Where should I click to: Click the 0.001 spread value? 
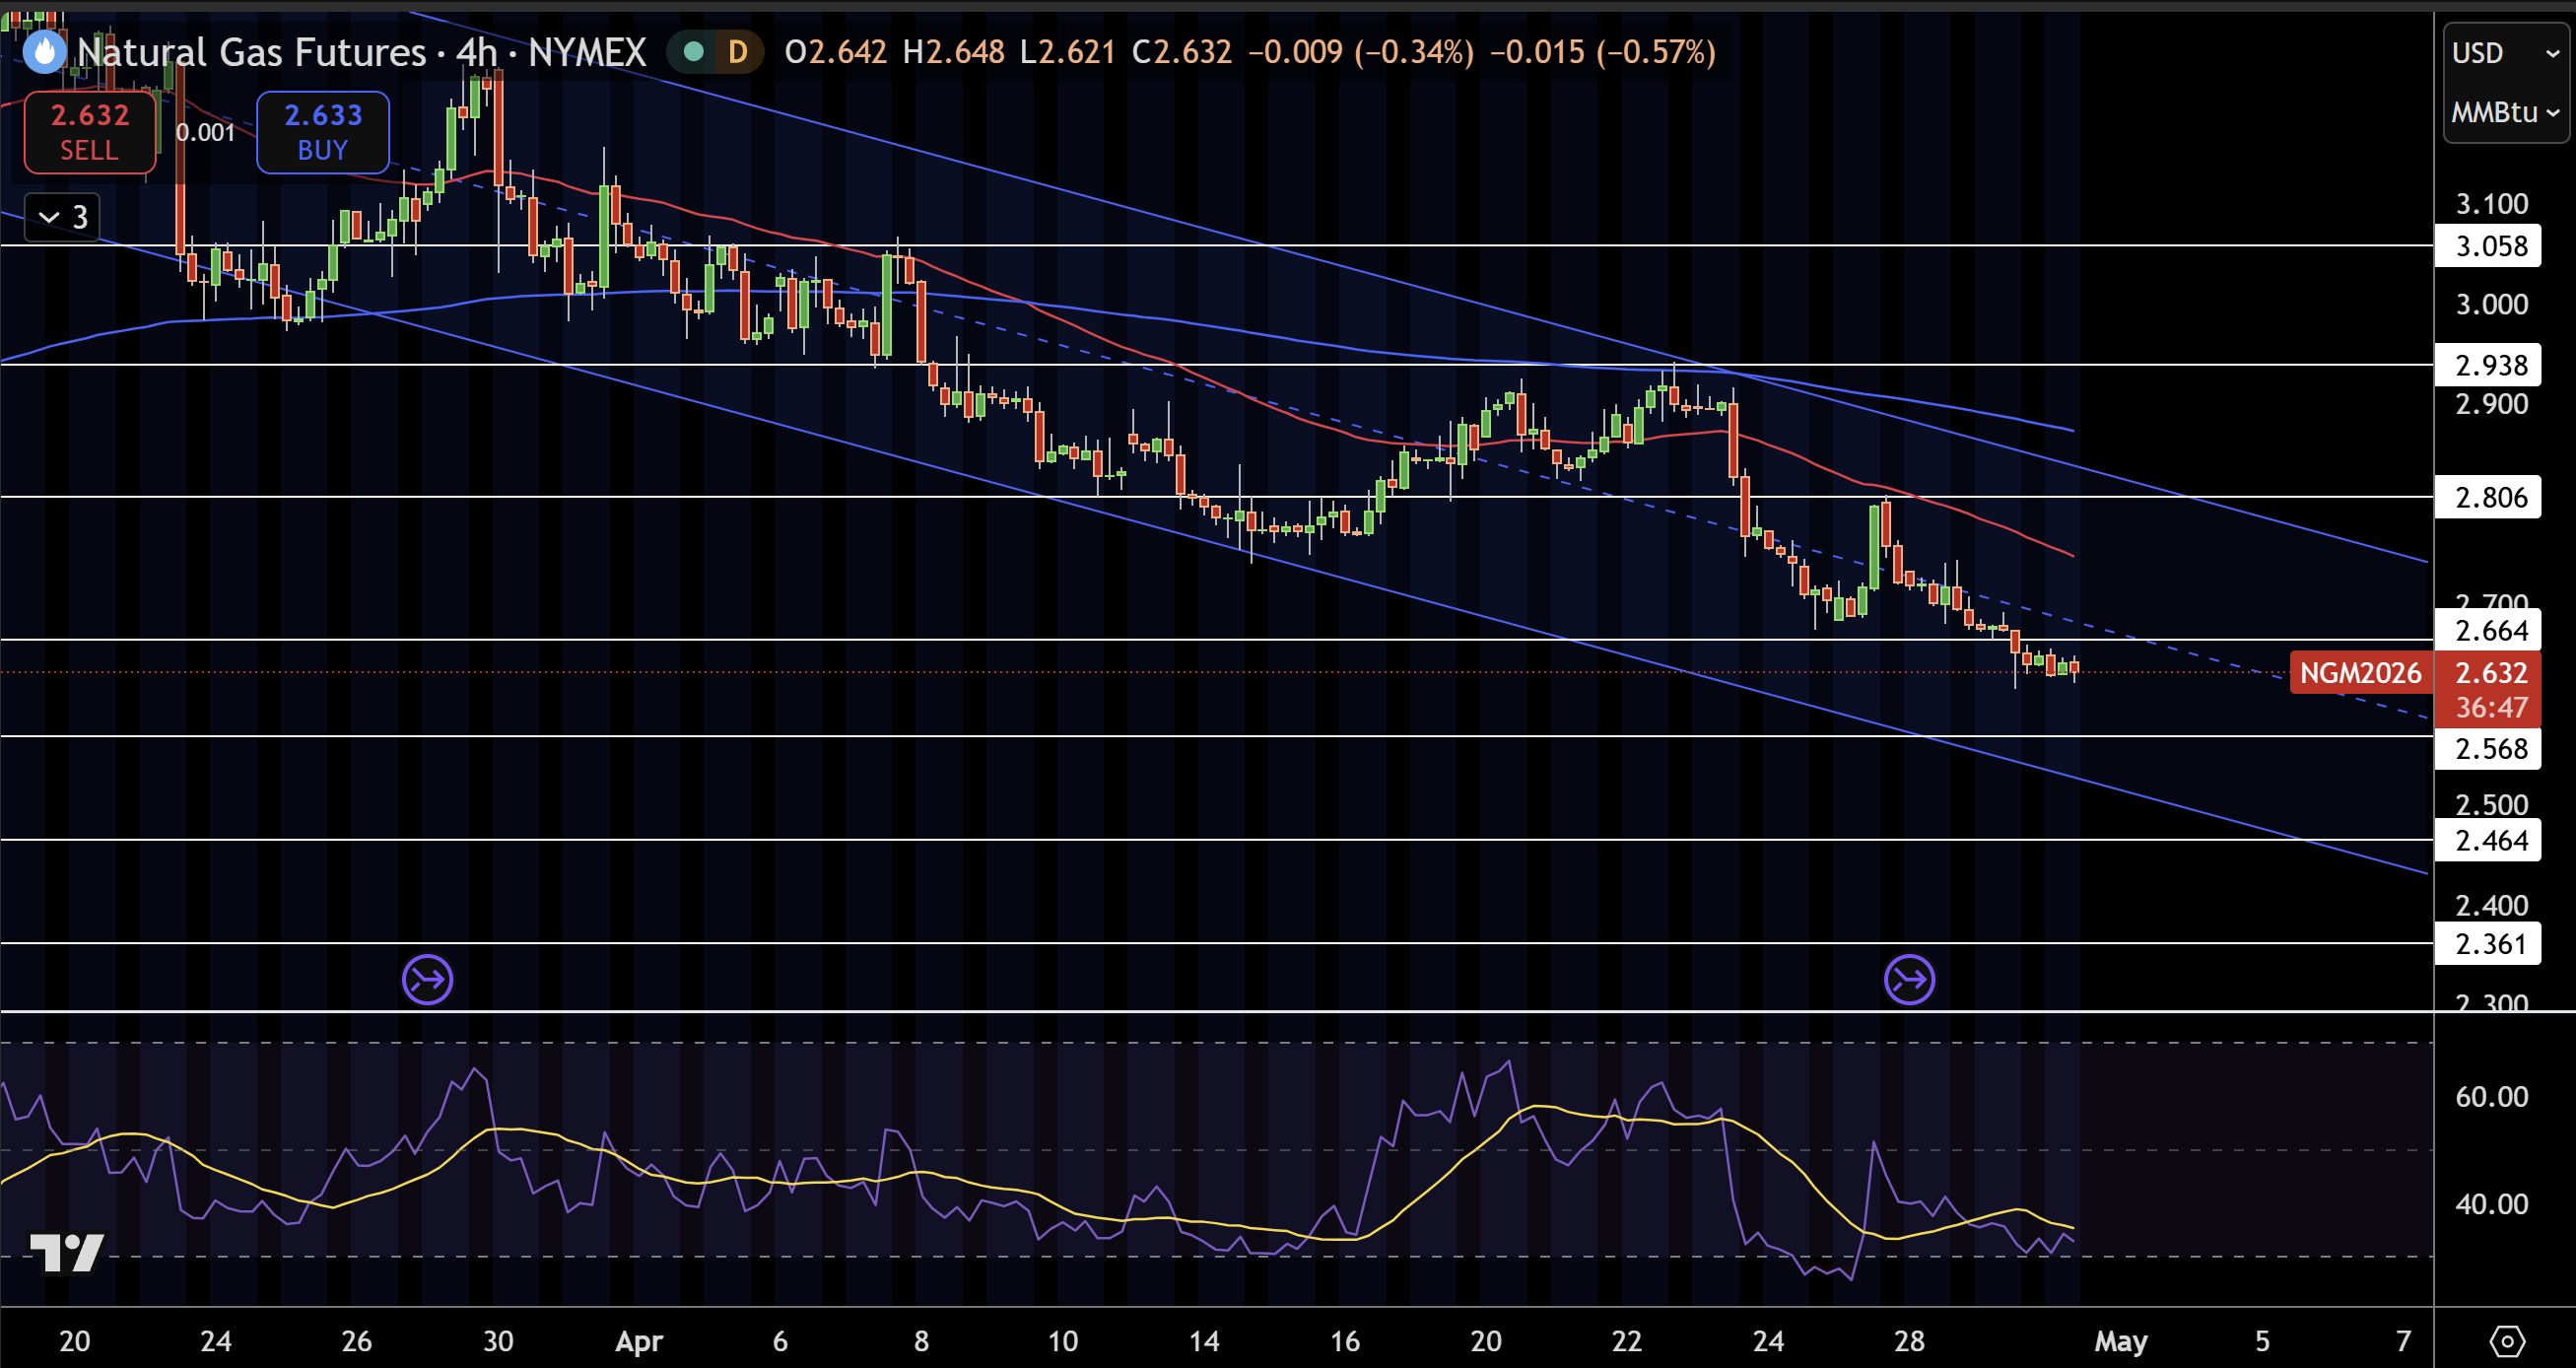(205, 132)
